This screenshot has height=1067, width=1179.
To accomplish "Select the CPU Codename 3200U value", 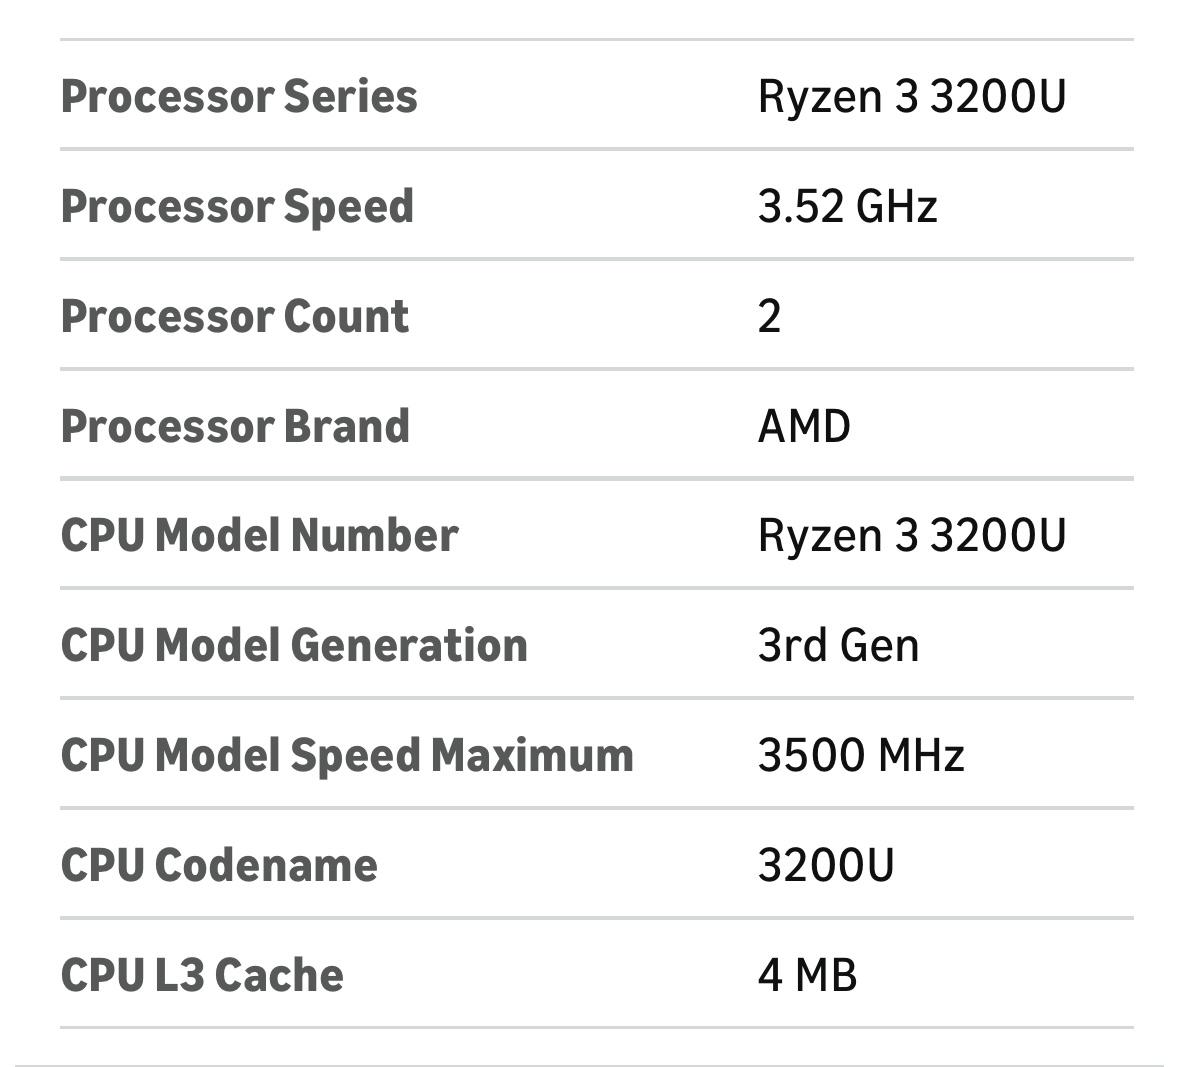I will click(x=825, y=865).
